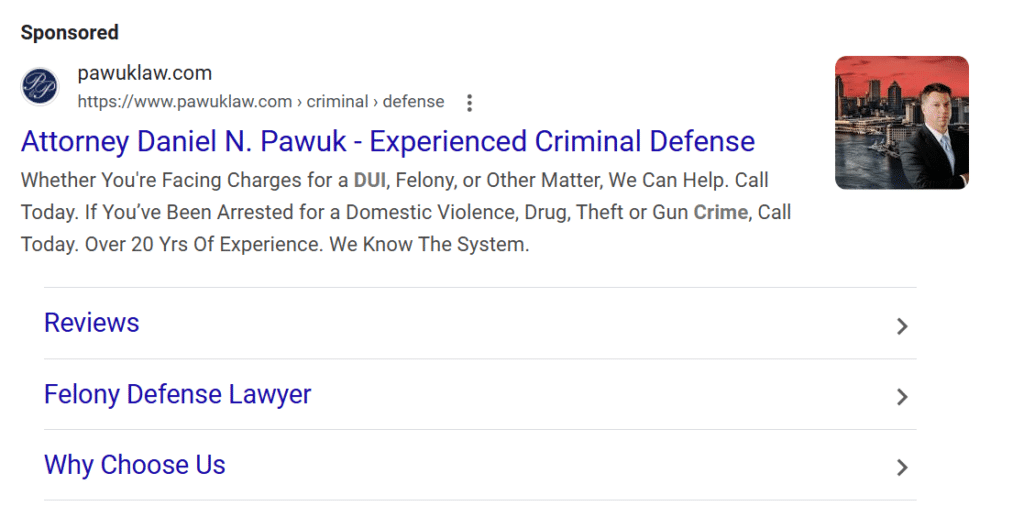The height and width of the screenshot is (506, 1024).
Task: Visit the Felony Defense Lawyer sitelink text
Action: tap(177, 394)
